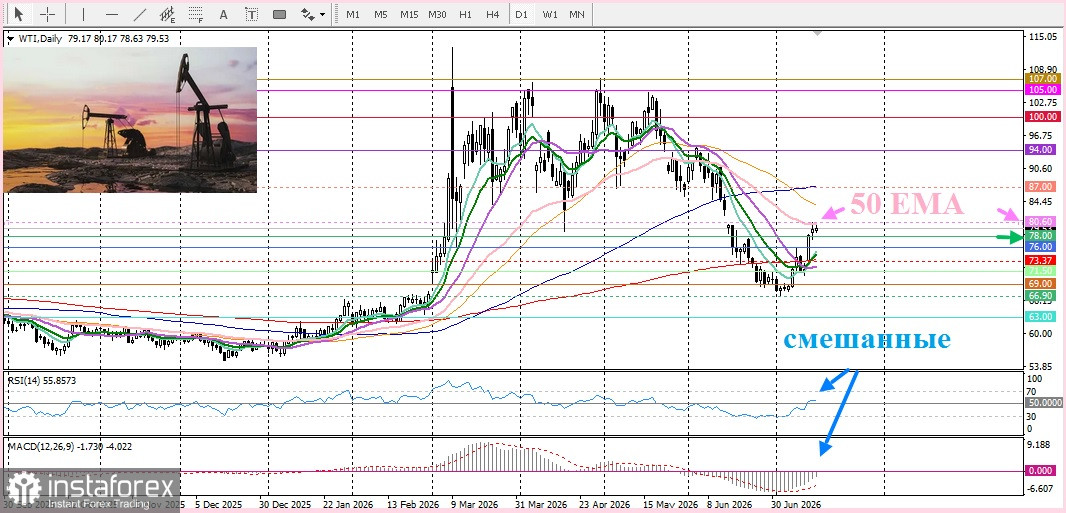Choose the horizontal line drawing tool
Screen dimensions: 1066x513
[x=112, y=14]
